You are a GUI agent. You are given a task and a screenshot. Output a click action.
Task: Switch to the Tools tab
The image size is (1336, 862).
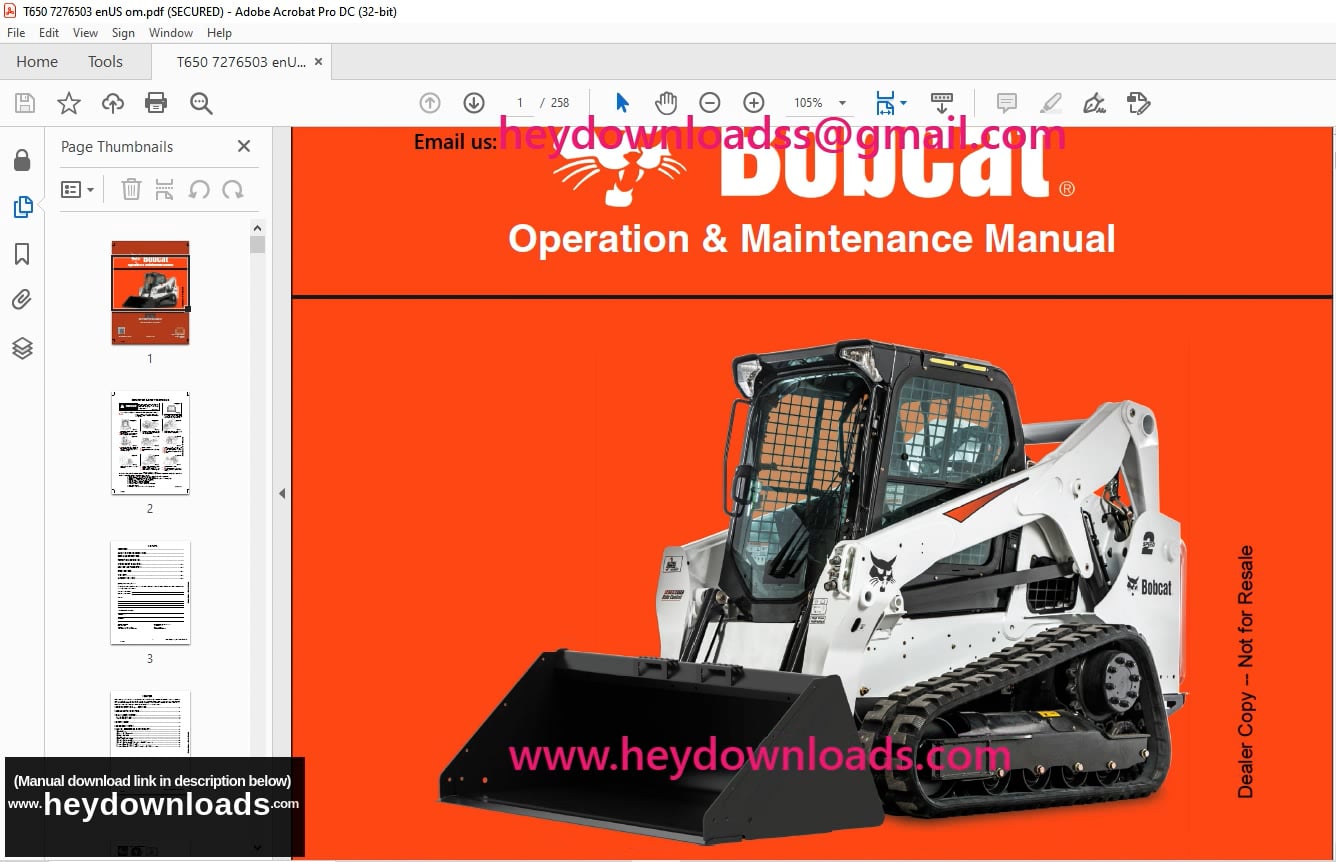[105, 61]
